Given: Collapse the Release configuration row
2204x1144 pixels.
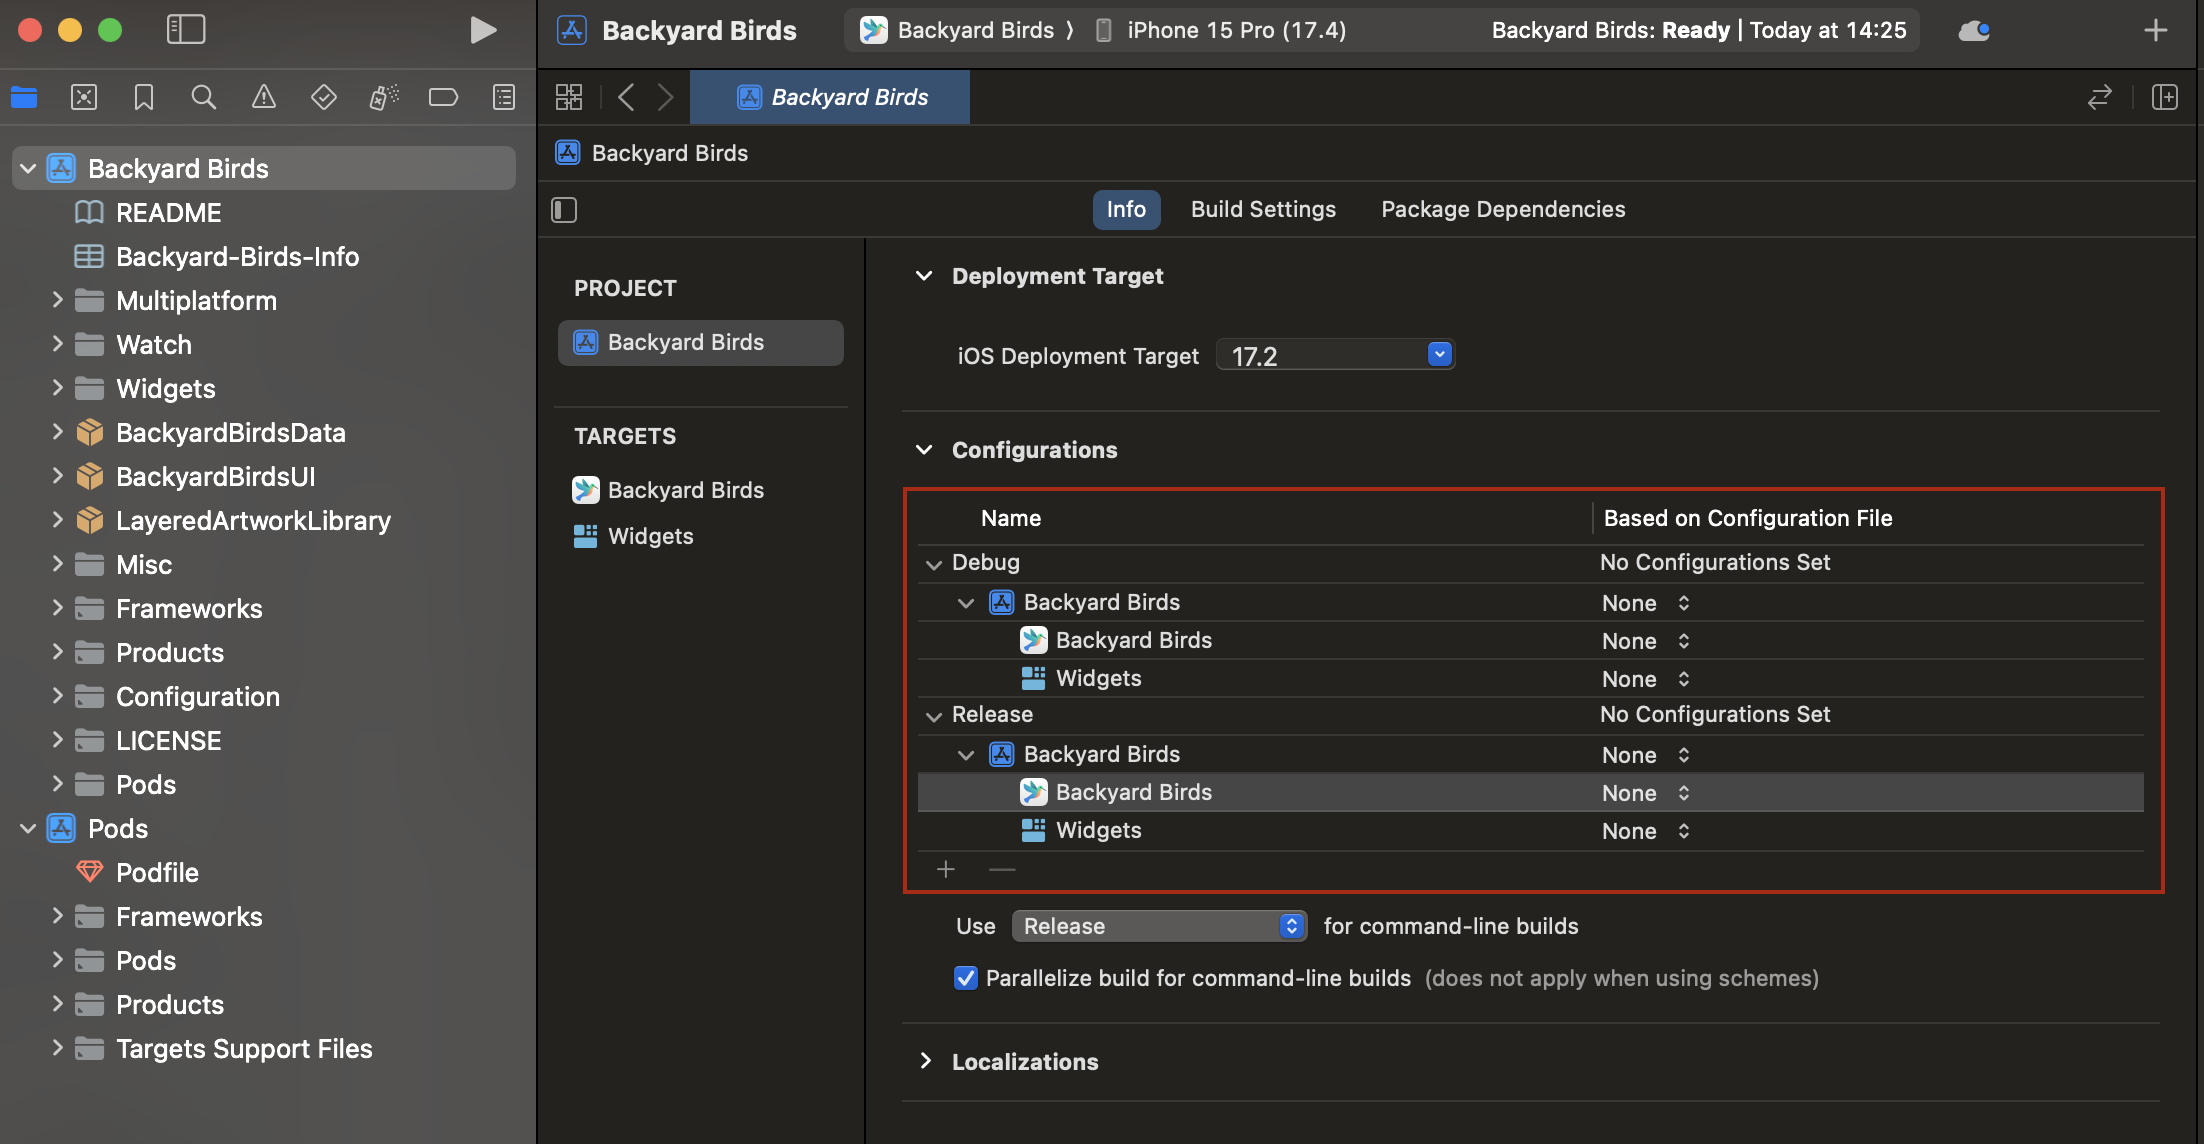Looking at the screenshot, I should point(934,716).
